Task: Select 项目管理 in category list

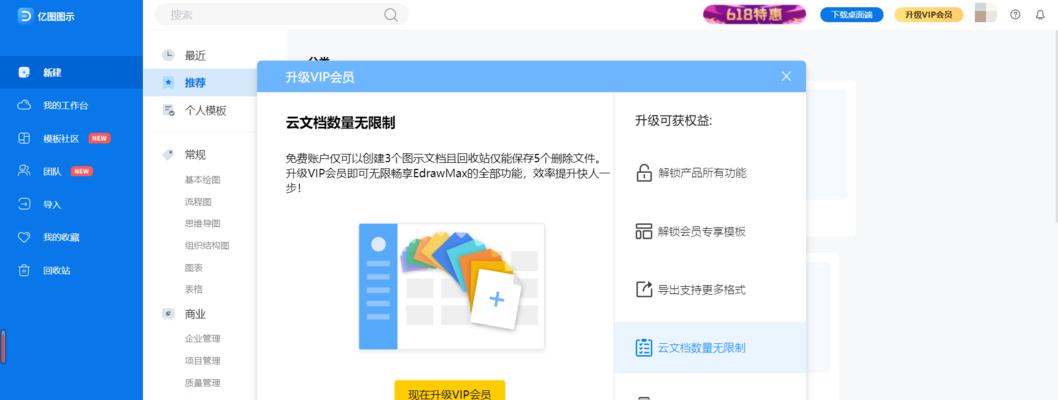Action: [x=202, y=361]
